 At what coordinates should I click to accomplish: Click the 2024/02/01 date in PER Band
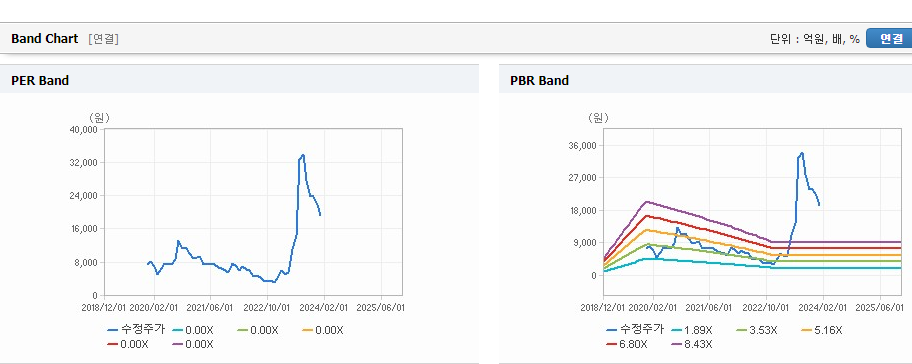[x=325, y=308]
